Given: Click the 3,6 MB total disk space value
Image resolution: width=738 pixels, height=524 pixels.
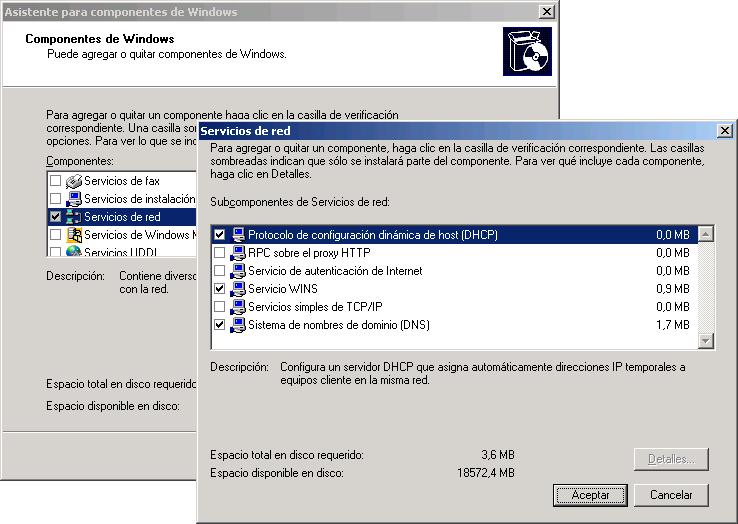Looking at the screenshot, I should [x=498, y=455].
